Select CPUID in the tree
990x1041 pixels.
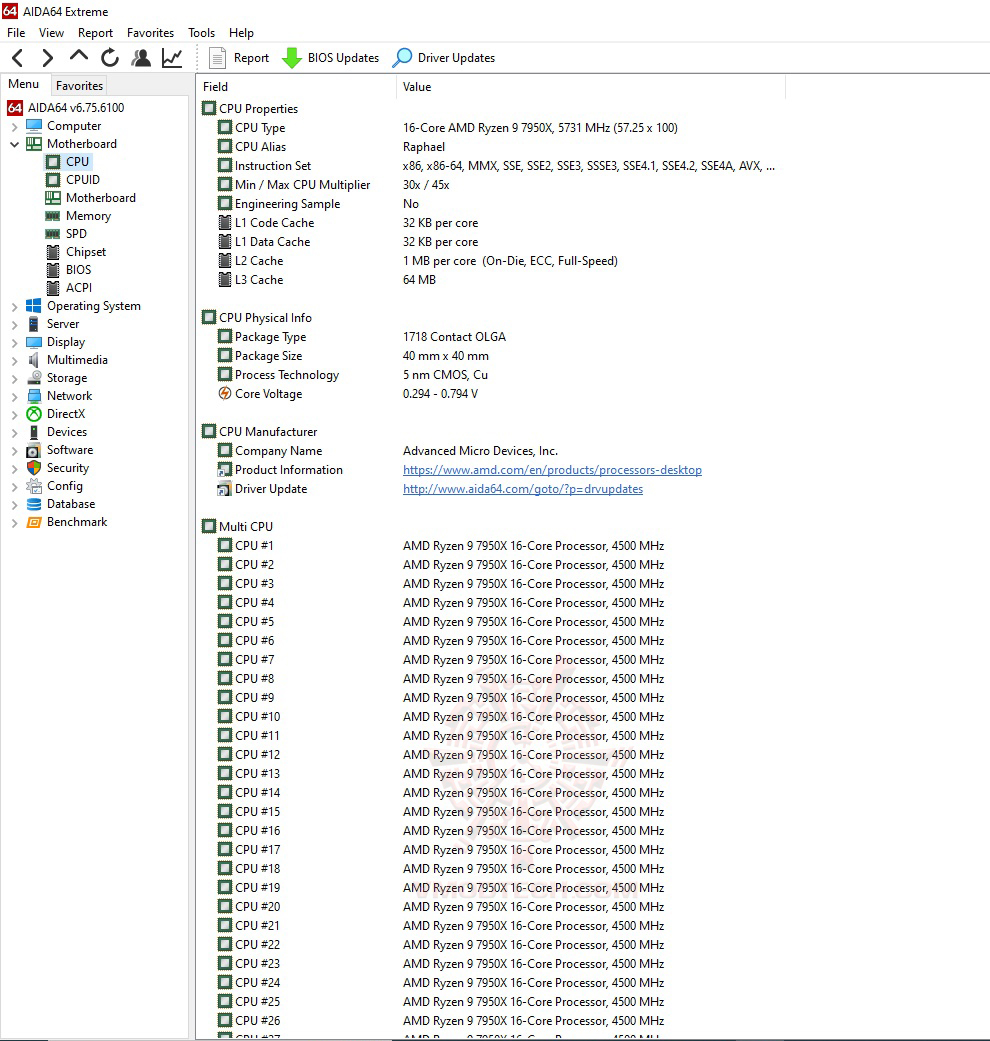(82, 180)
